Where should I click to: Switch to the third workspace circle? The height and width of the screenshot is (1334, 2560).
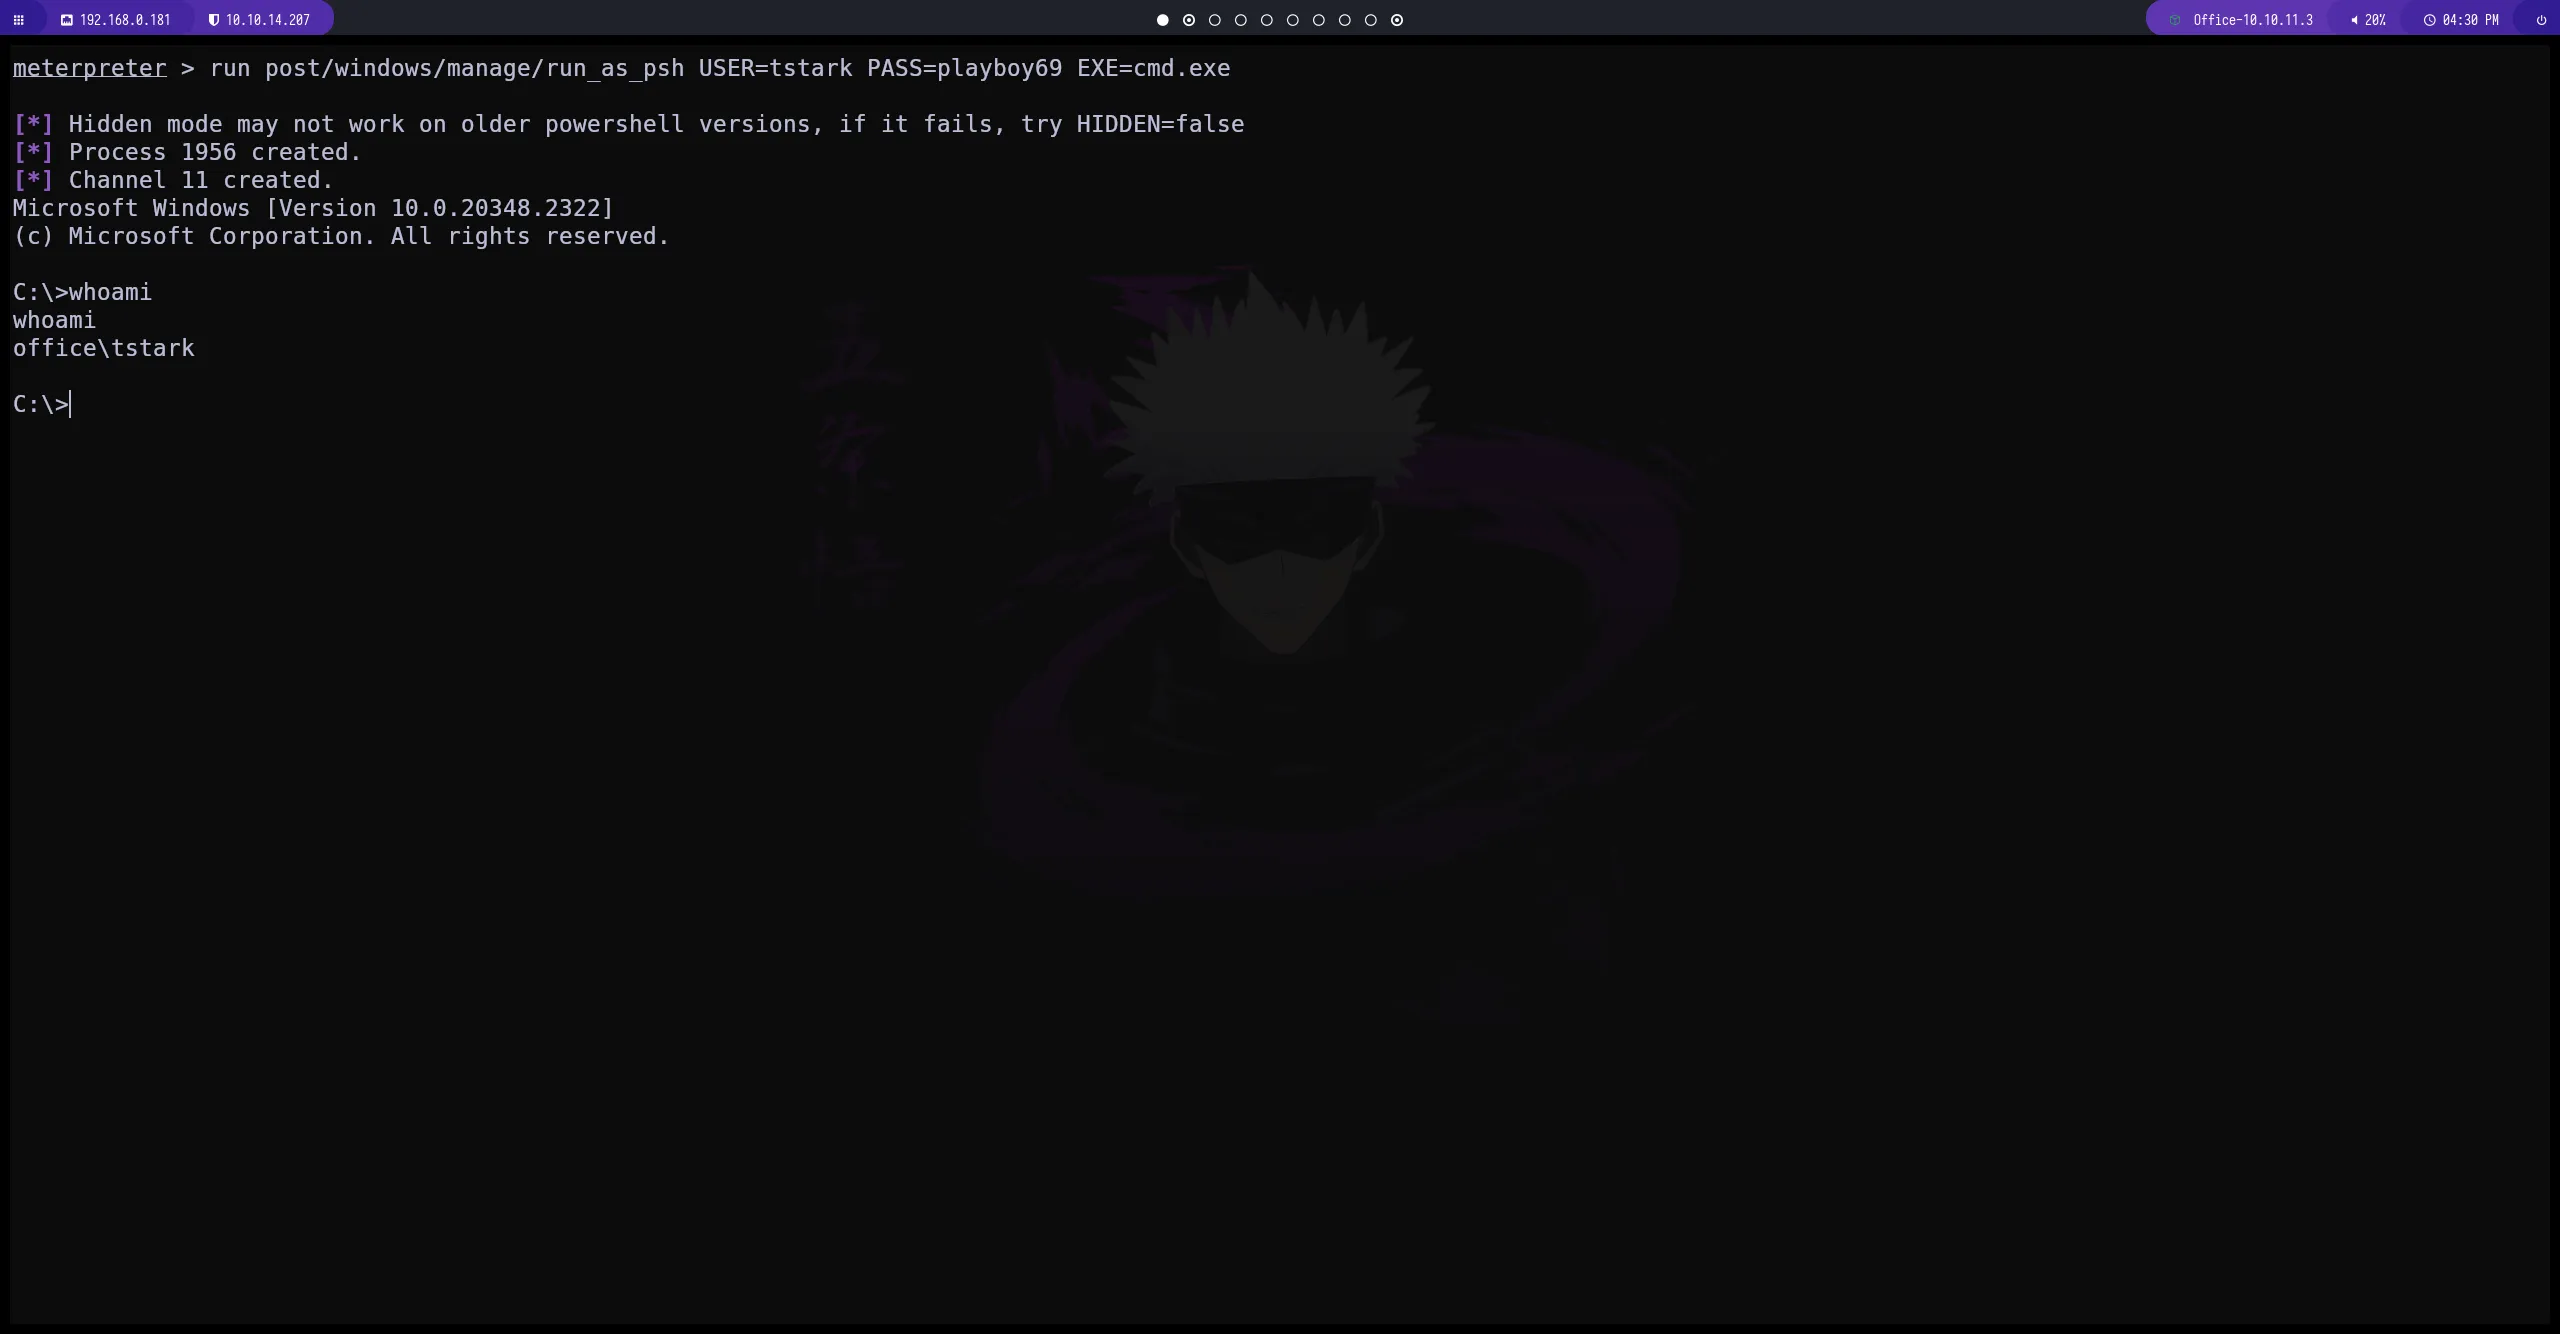1215,20
